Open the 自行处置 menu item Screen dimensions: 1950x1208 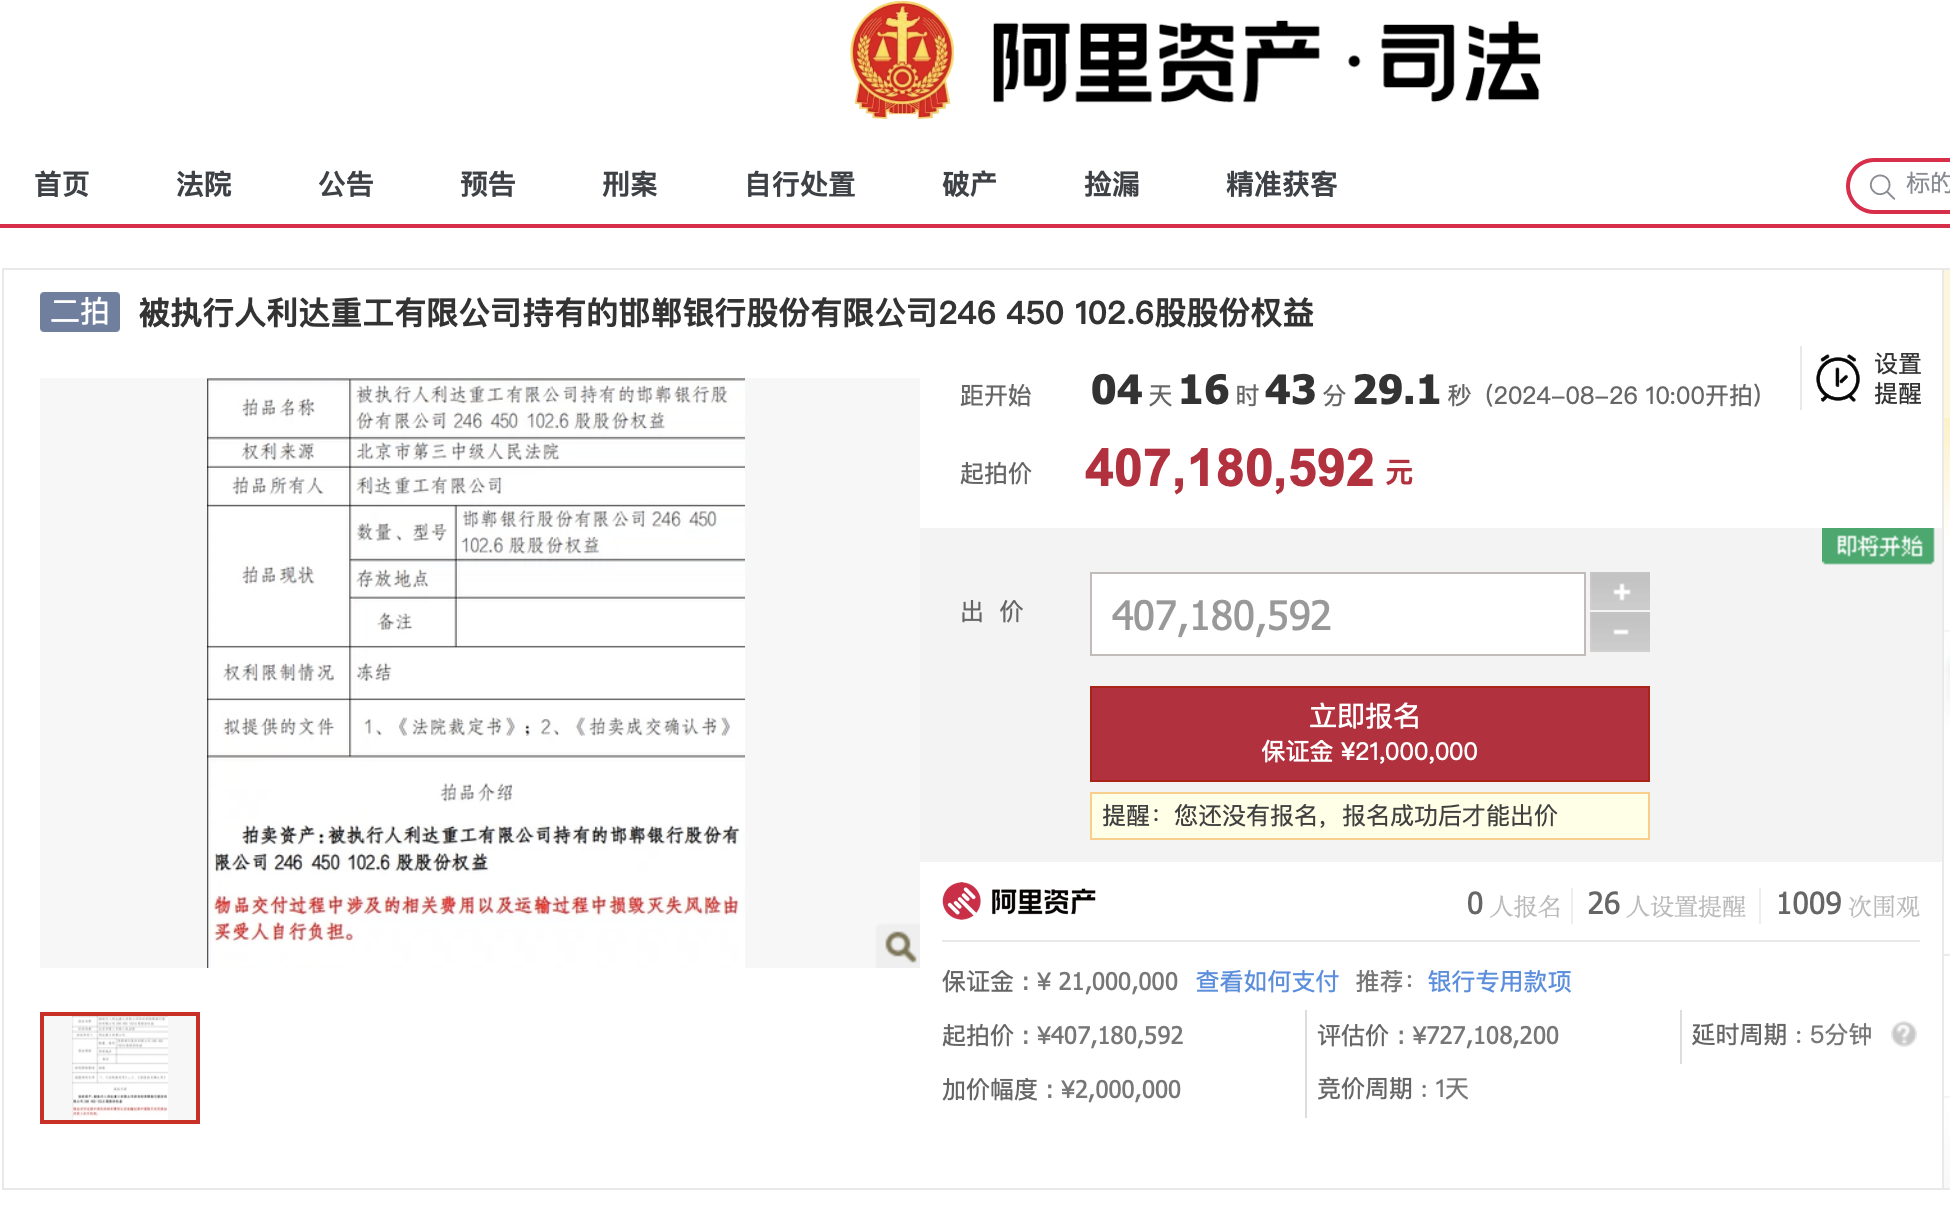click(x=800, y=184)
